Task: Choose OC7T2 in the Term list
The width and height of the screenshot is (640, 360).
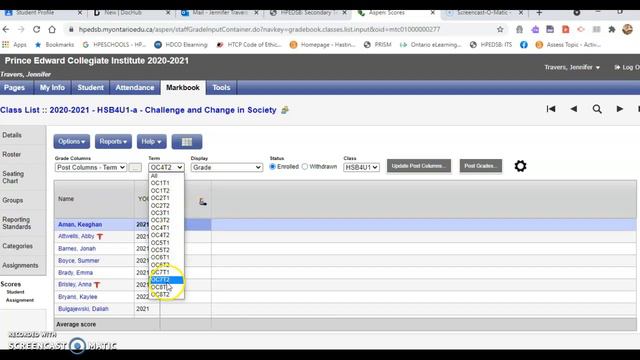Action: point(166,280)
